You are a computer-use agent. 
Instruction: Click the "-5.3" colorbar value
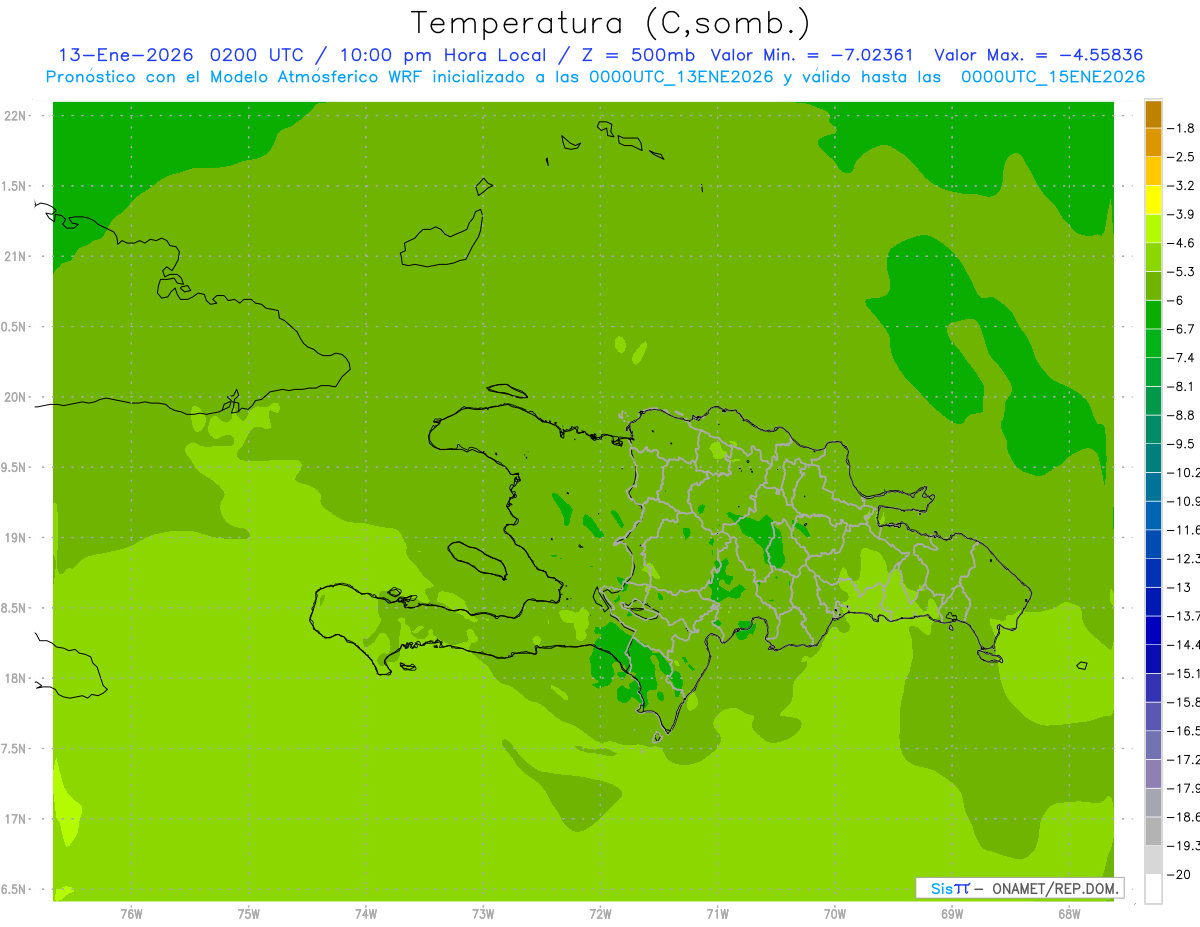tap(1181, 271)
